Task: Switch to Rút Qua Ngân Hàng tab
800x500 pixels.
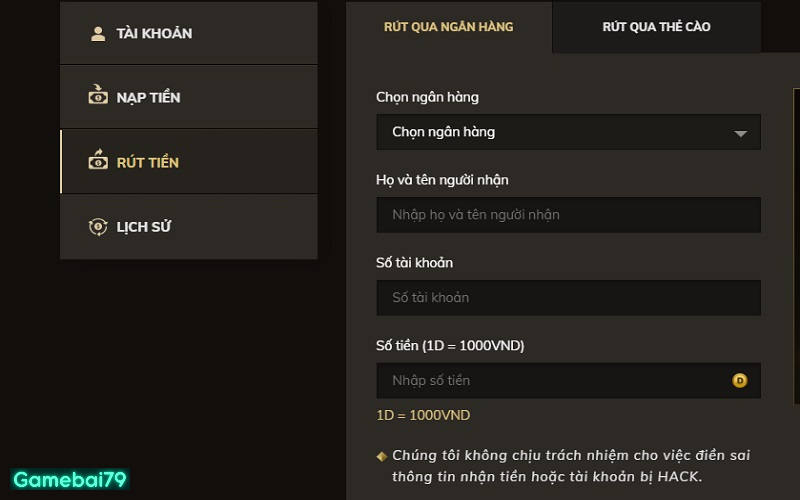Action: pyautogui.click(x=449, y=27)
